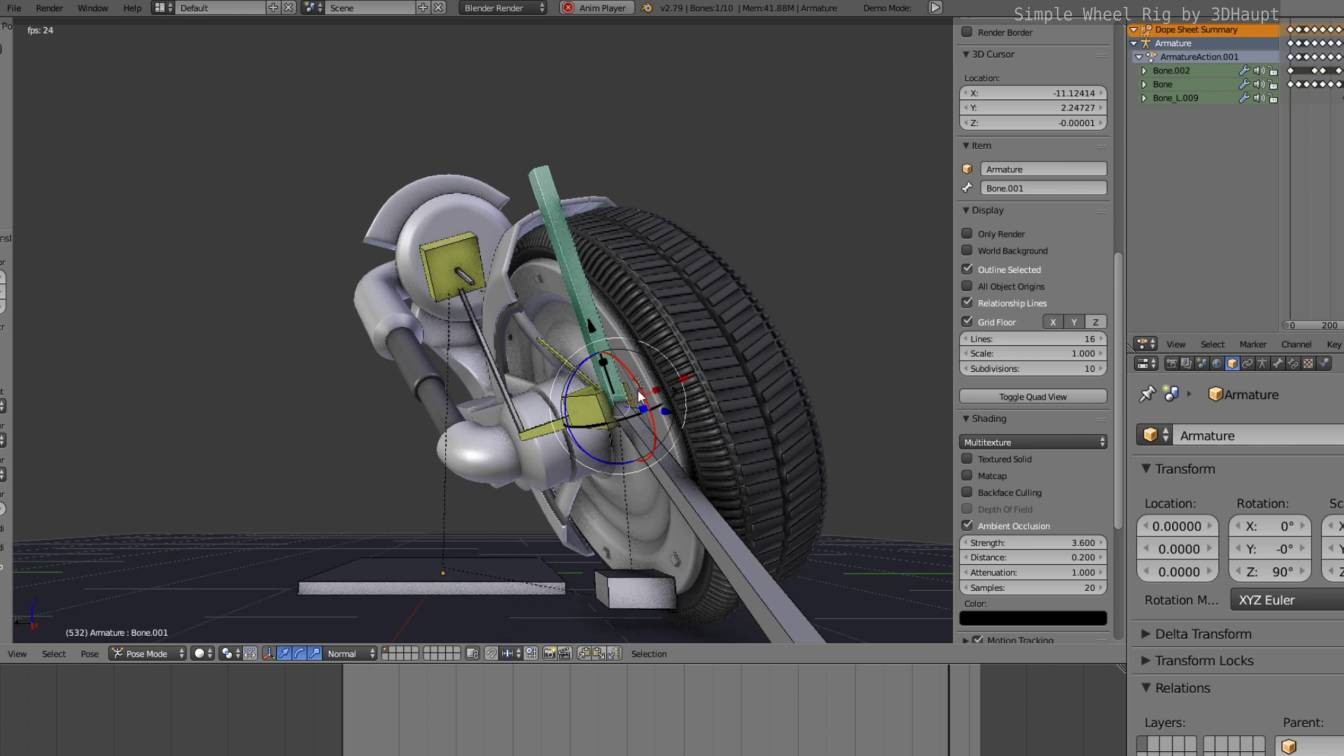Enable the Textured Solid shading checkbox

(x=967, y=459)
